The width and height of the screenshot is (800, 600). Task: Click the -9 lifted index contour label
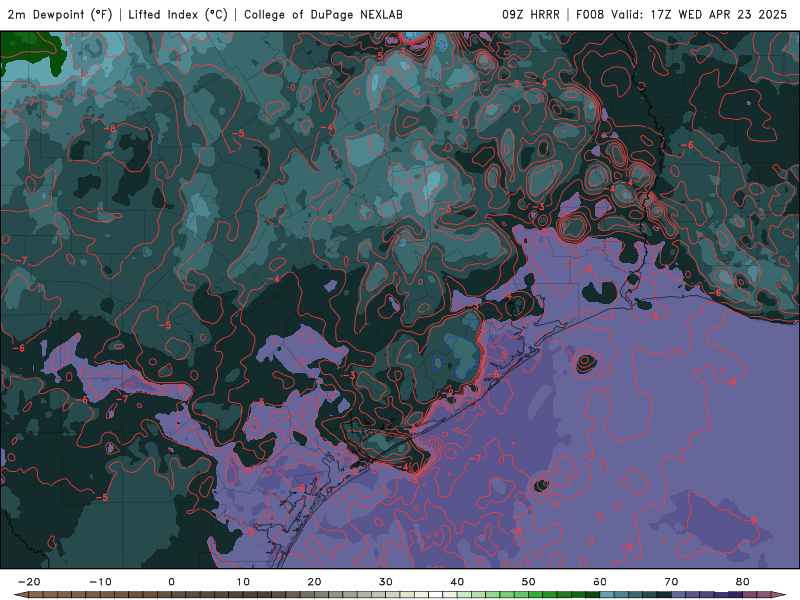(751, 520)
